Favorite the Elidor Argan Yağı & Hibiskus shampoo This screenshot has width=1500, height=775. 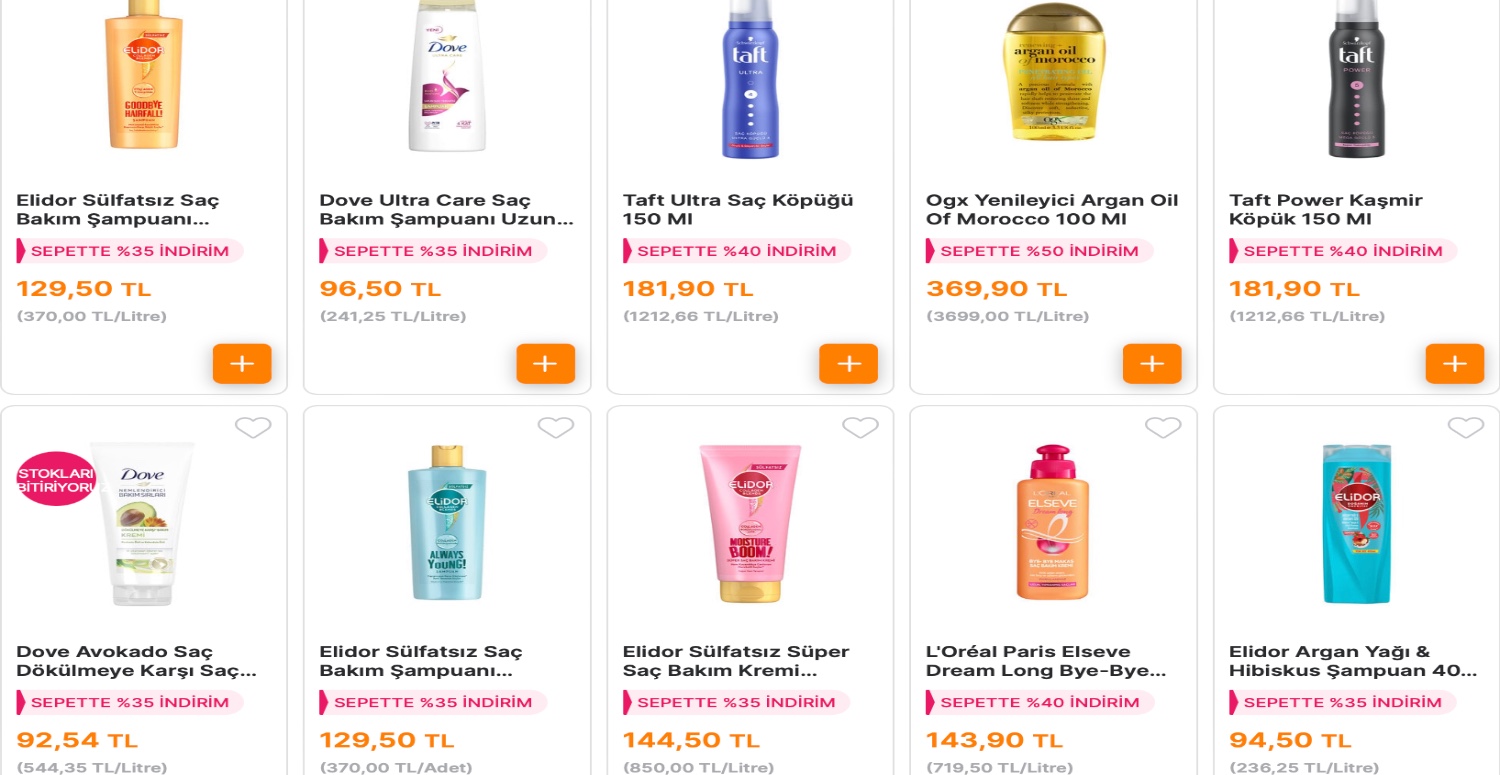point(1466,428)
